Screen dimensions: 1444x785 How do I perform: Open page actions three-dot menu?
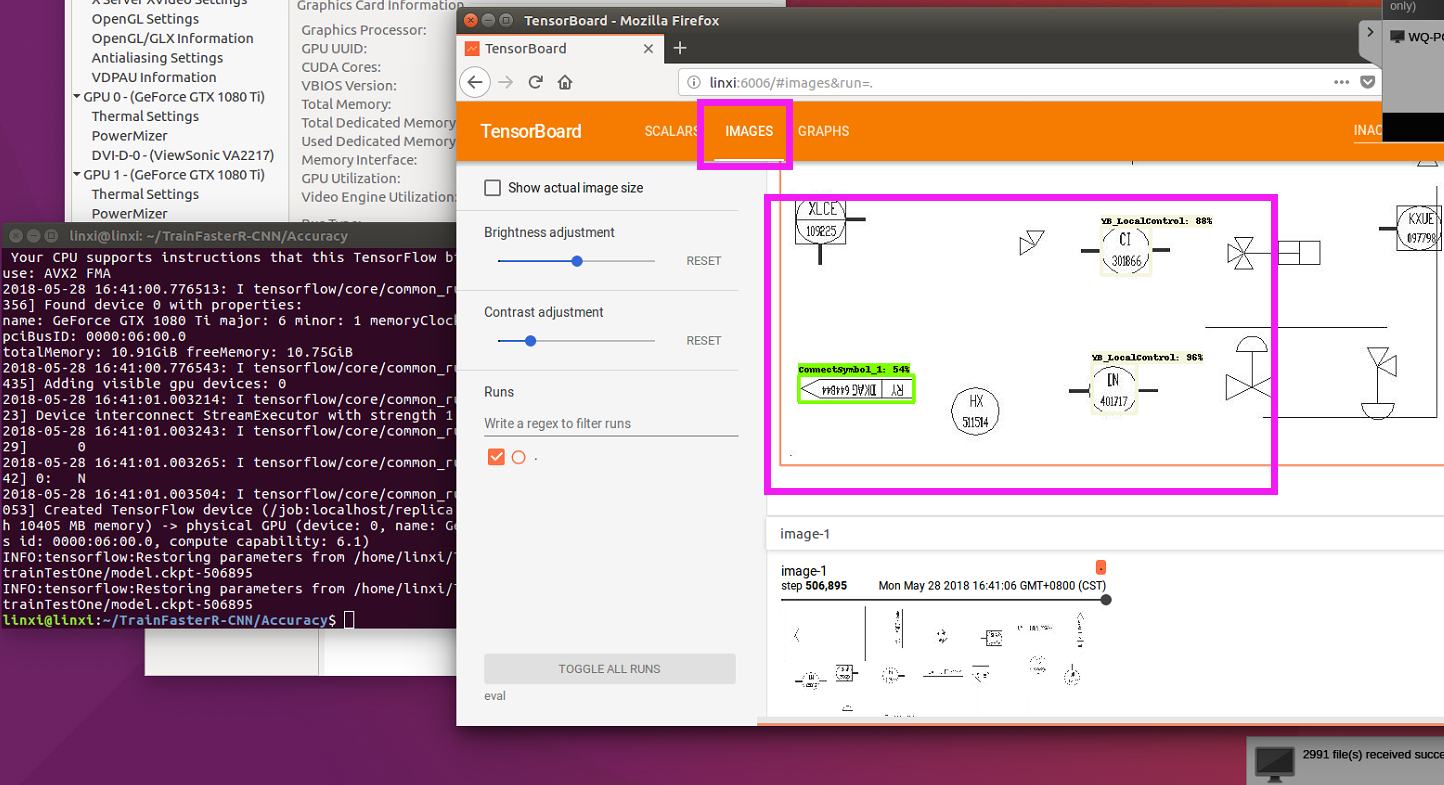click(x=1342, y=82)
